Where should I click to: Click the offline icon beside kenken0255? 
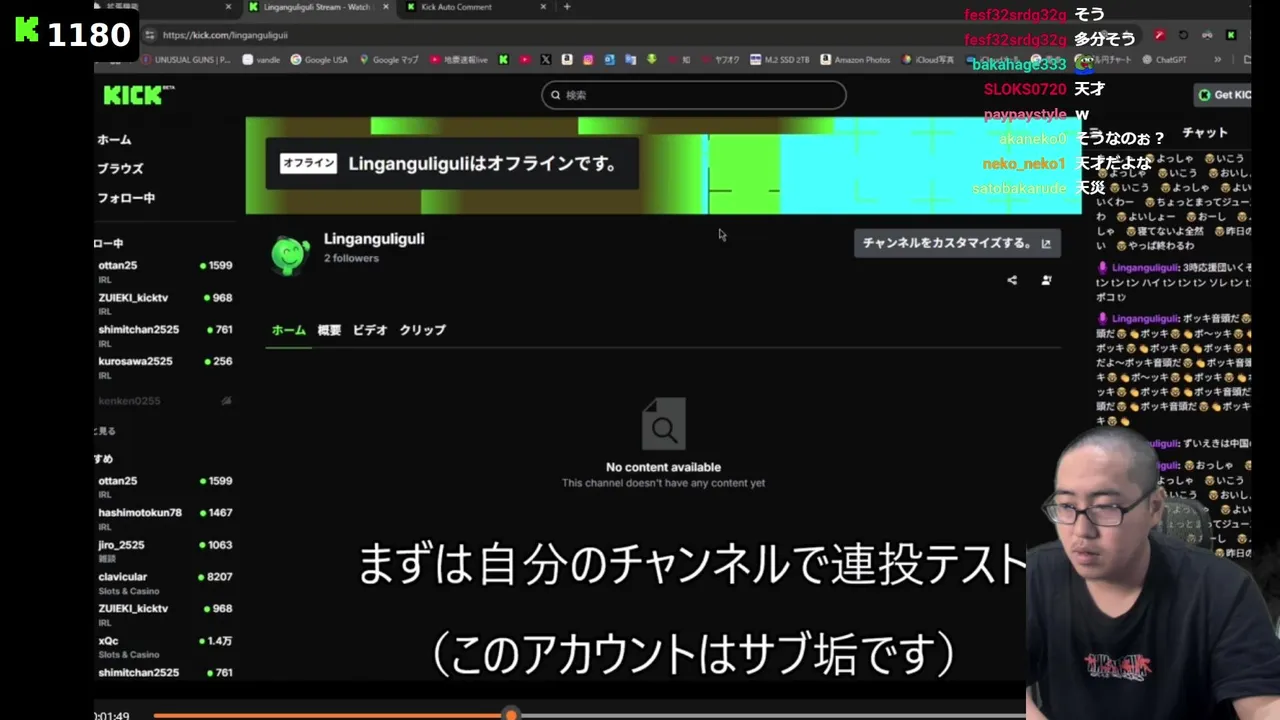[226, 401]
